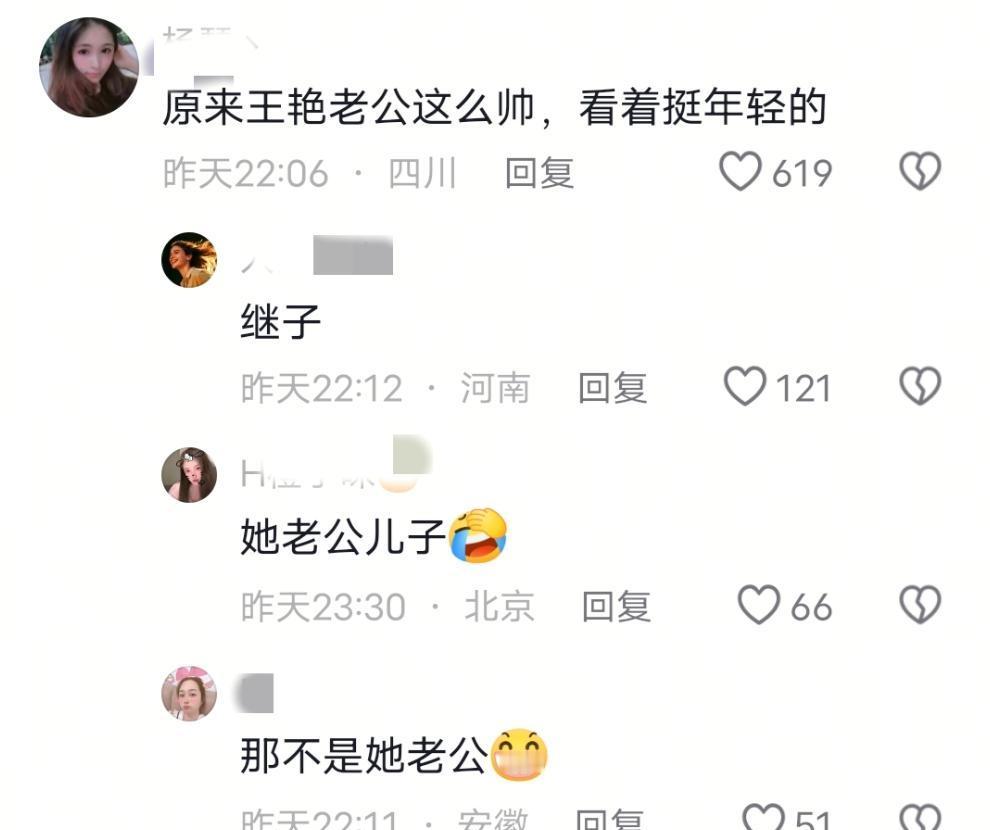Tap broken heart on 继子 reply

pyautogui.click(x=920, y=386)
